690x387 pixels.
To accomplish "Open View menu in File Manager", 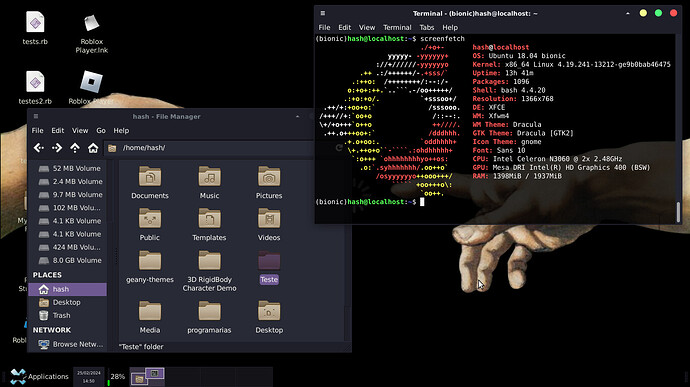I will [x=80, y=130].
